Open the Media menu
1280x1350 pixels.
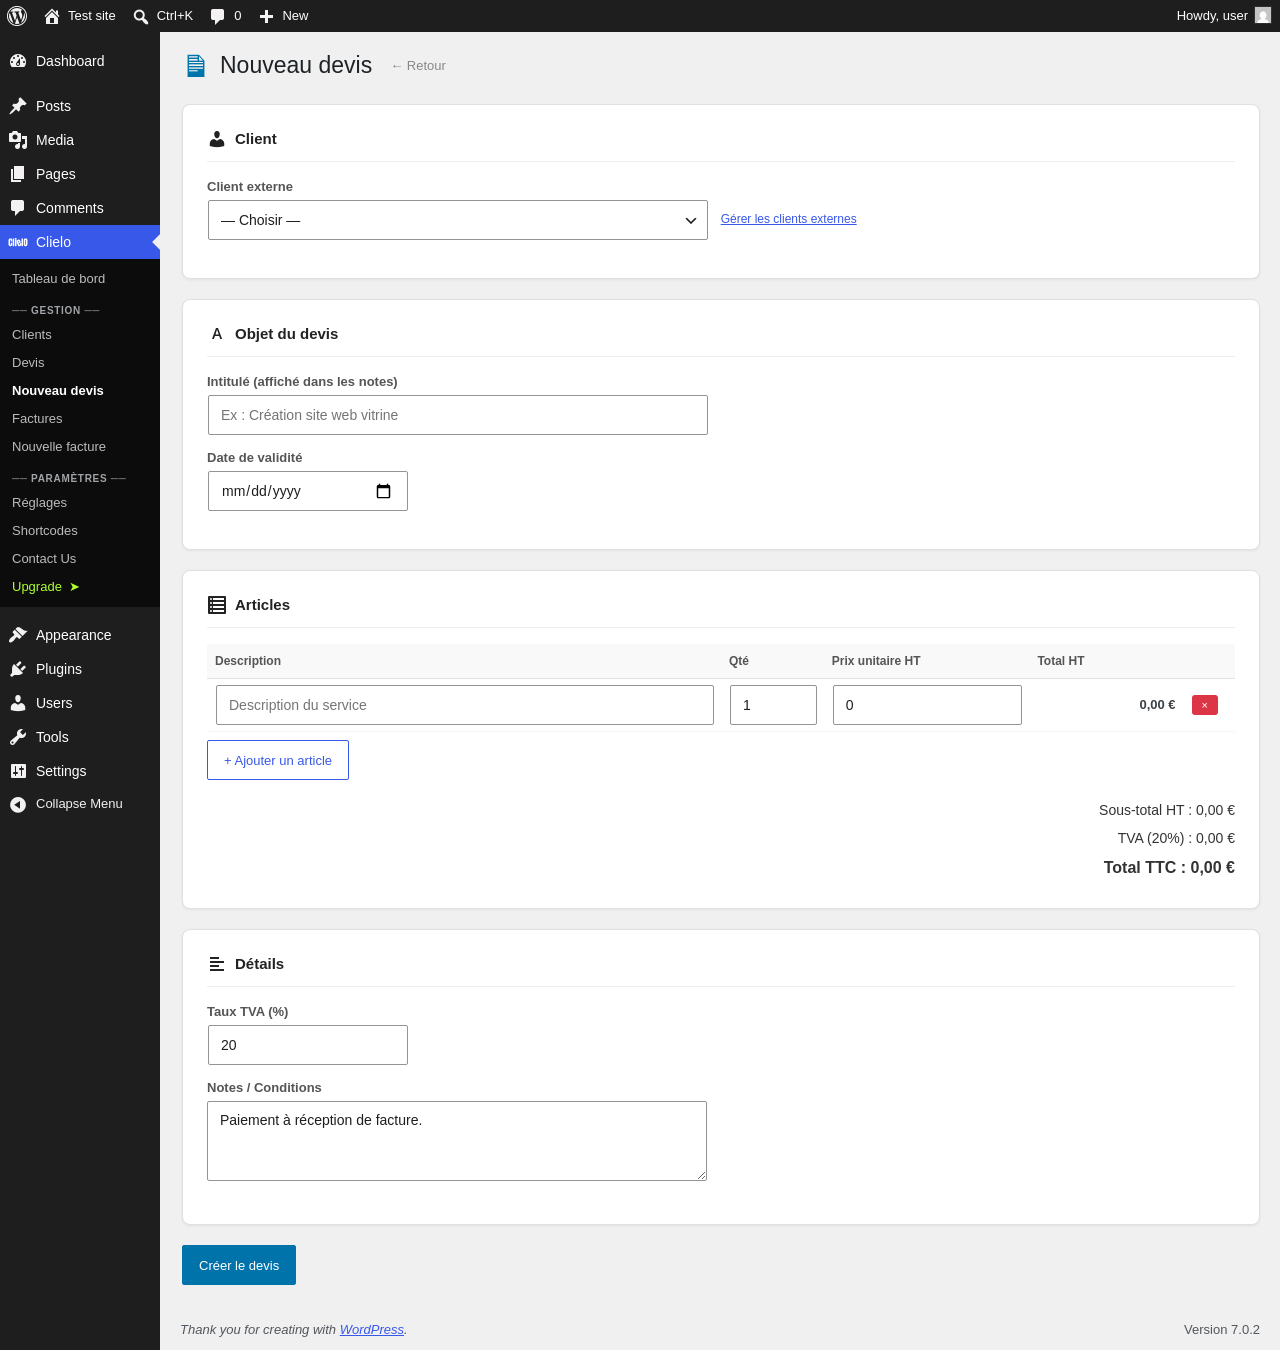80,140
